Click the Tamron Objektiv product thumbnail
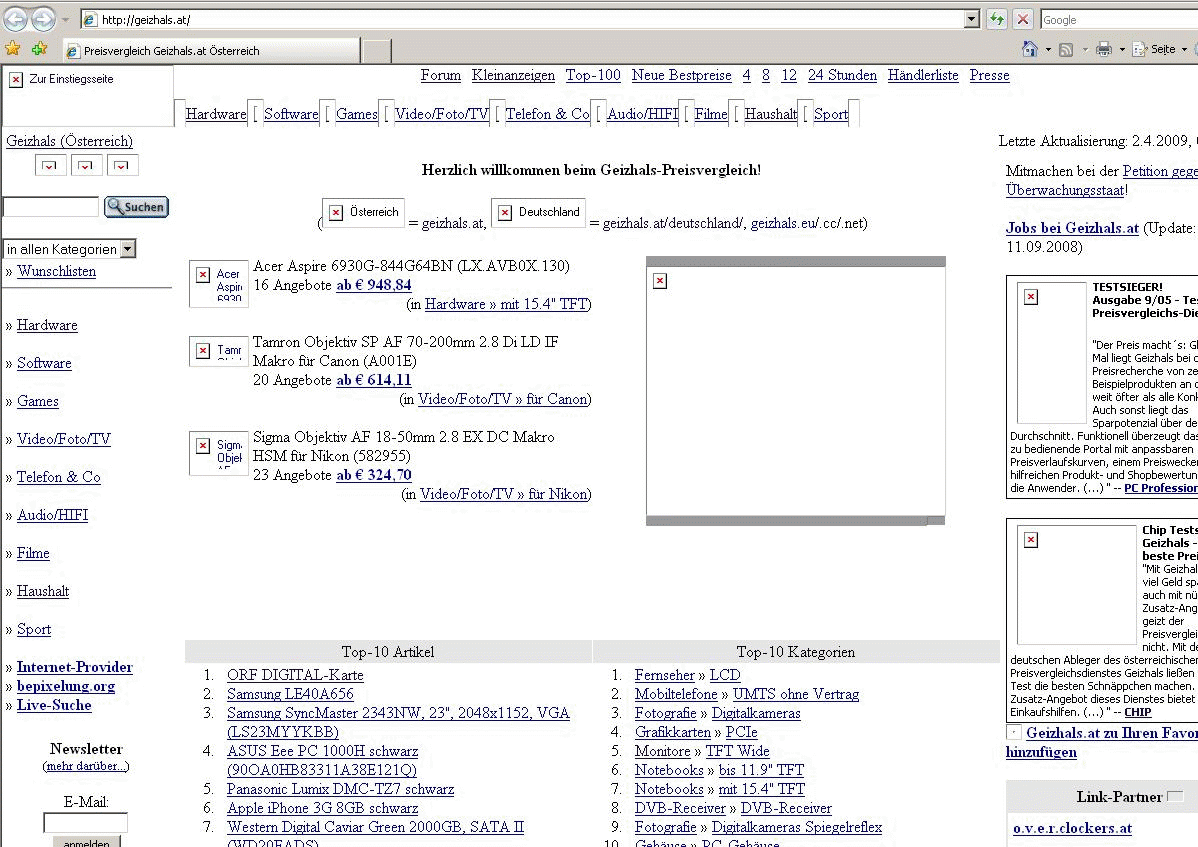 click(219, 351)
